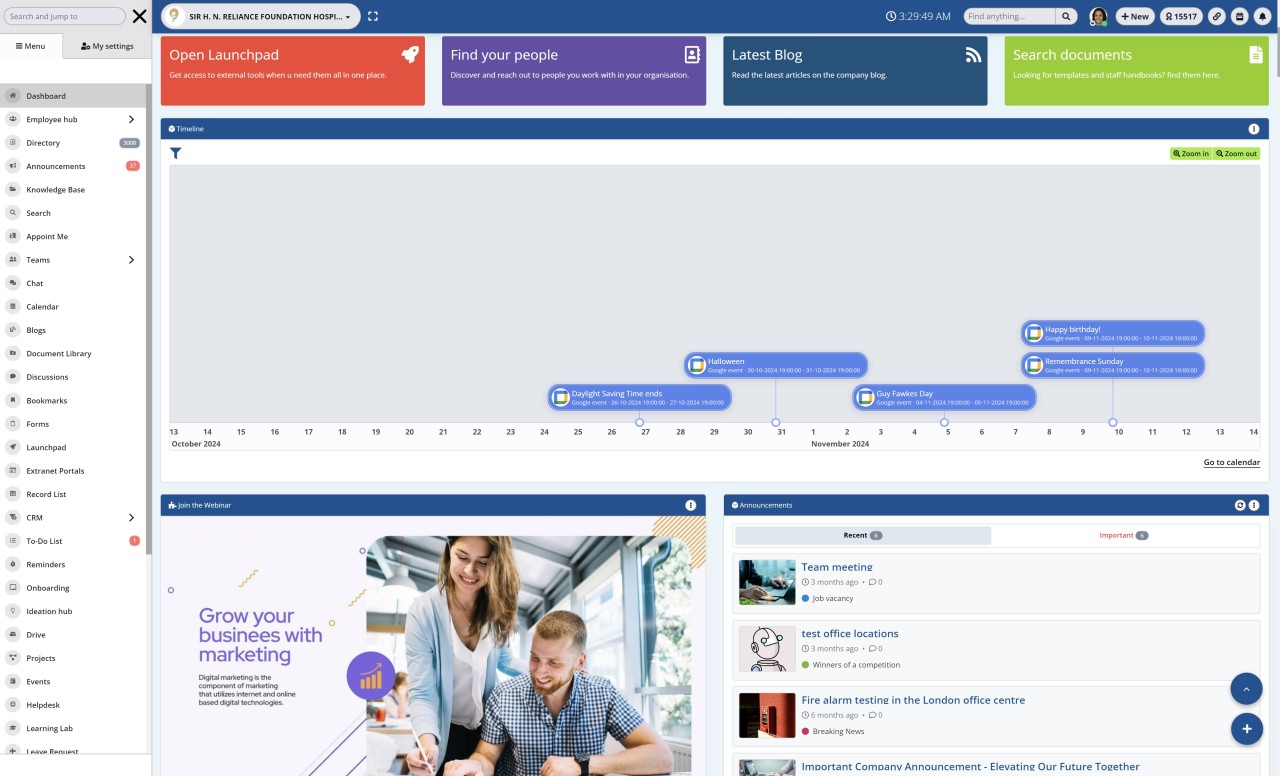Expand the CRM sidebar section
The height and width of the screenshot is (776, 1280).
point(131,518)
